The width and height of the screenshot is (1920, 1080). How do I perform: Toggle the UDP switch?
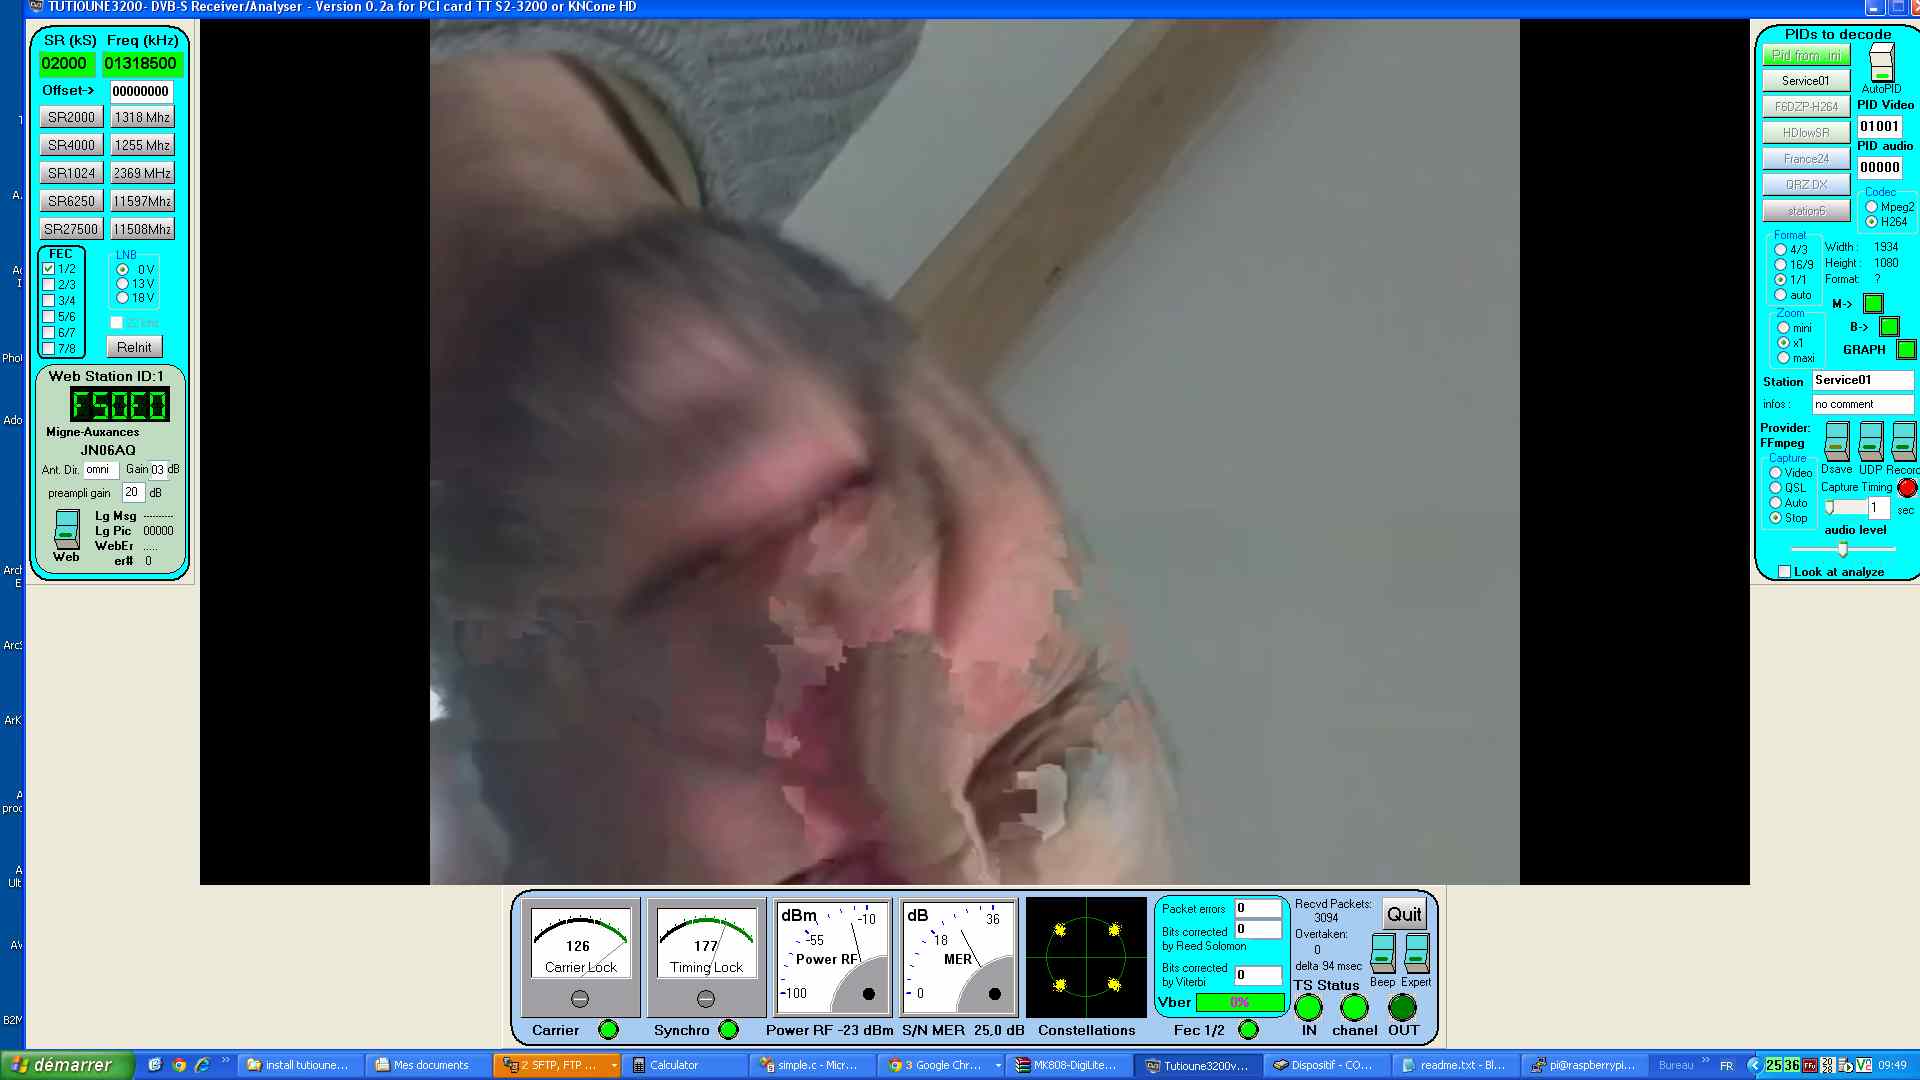click(x=1870, y=441)
